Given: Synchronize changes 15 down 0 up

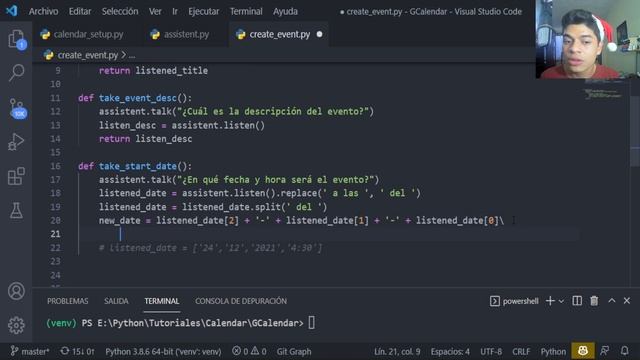Looking at the screenshot, I should point(77,351).
